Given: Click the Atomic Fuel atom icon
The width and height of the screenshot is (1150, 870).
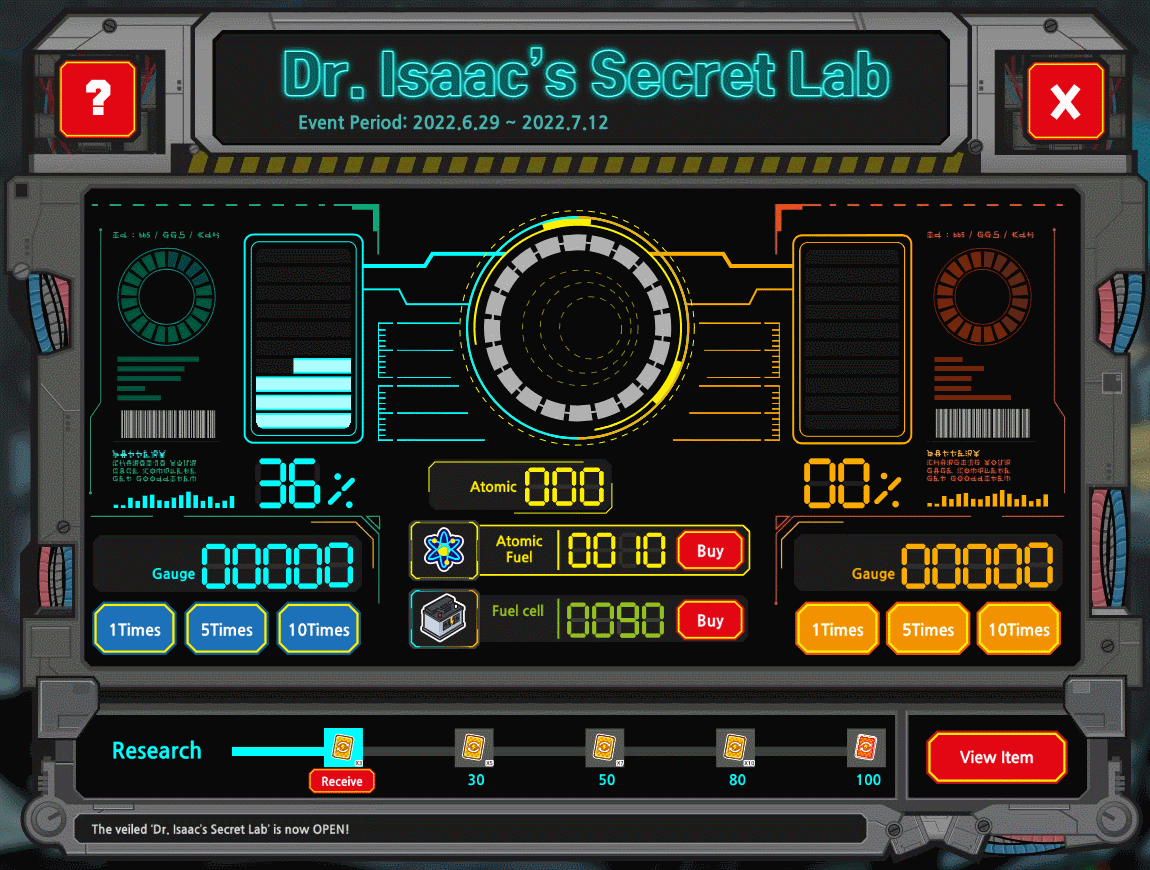Looking at the screenshot, I should (444, 550).
